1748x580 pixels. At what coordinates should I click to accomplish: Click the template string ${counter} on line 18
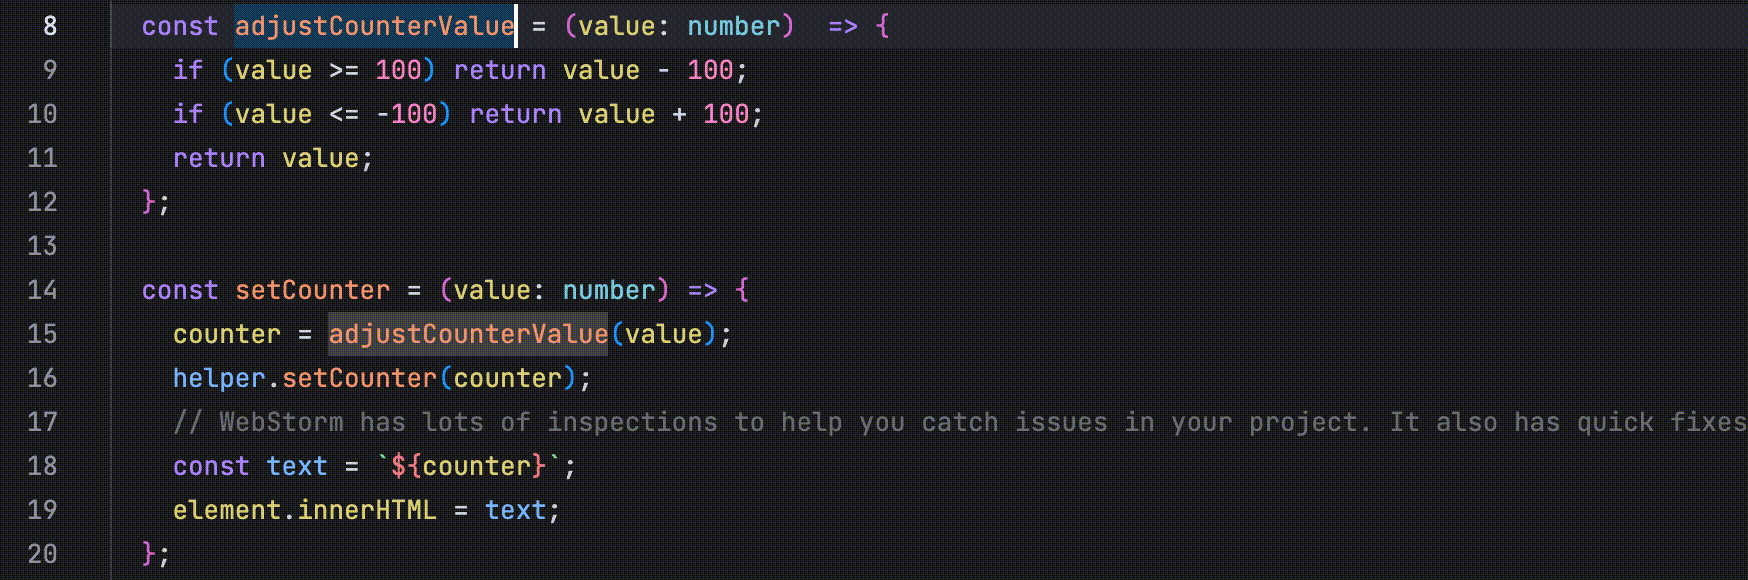coord(468,466)
